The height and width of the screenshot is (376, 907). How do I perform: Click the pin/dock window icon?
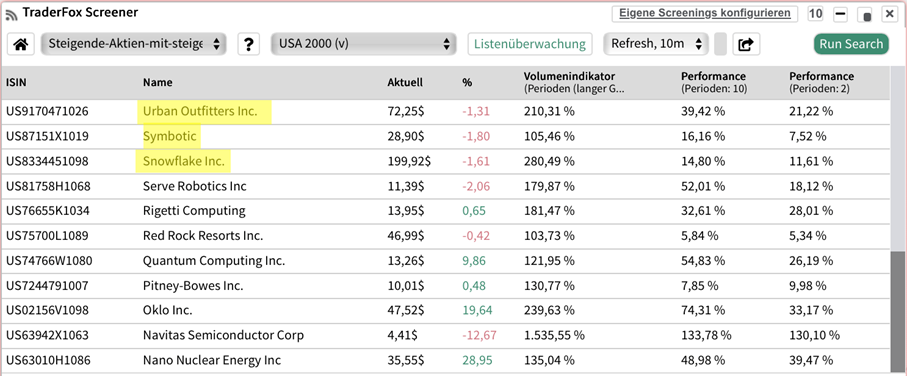tap(866, 14)
